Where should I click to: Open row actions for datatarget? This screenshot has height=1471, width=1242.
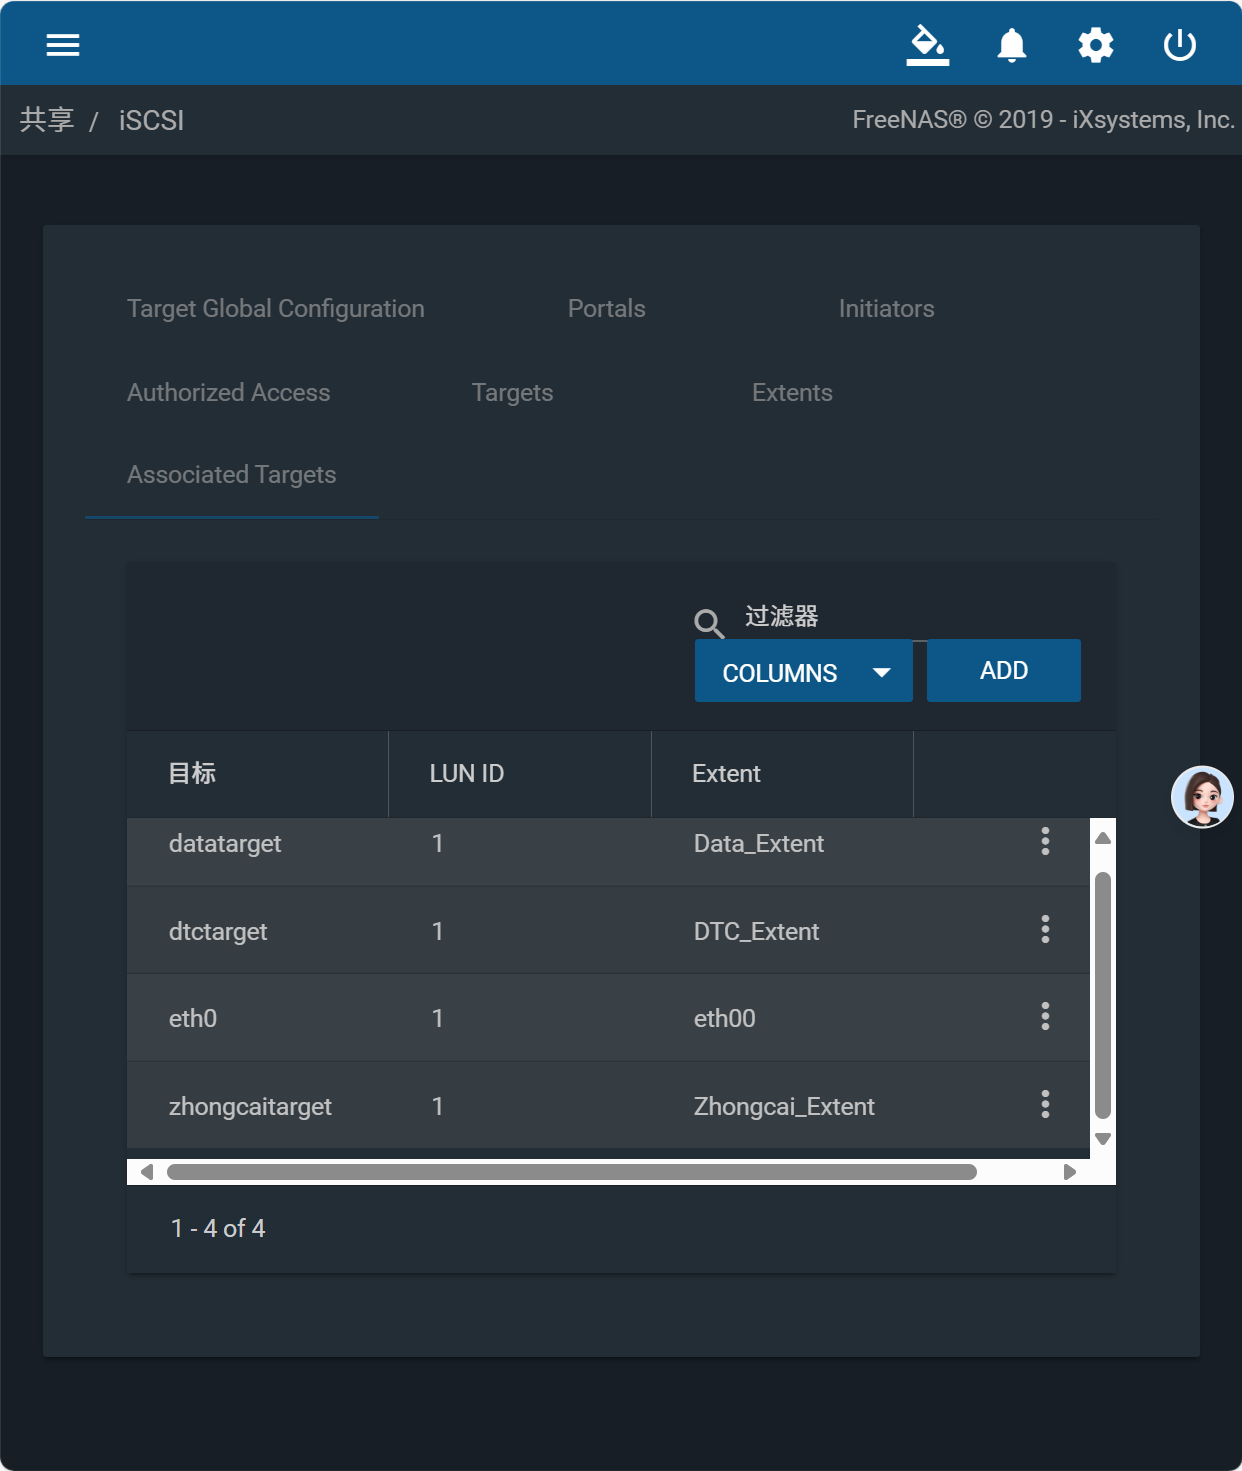coord(1044,842)
